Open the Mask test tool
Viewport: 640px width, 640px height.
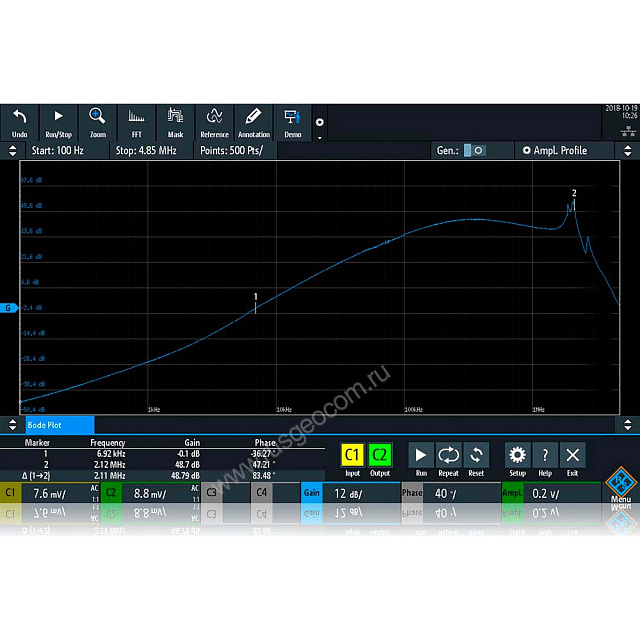(x=175, y=121)
